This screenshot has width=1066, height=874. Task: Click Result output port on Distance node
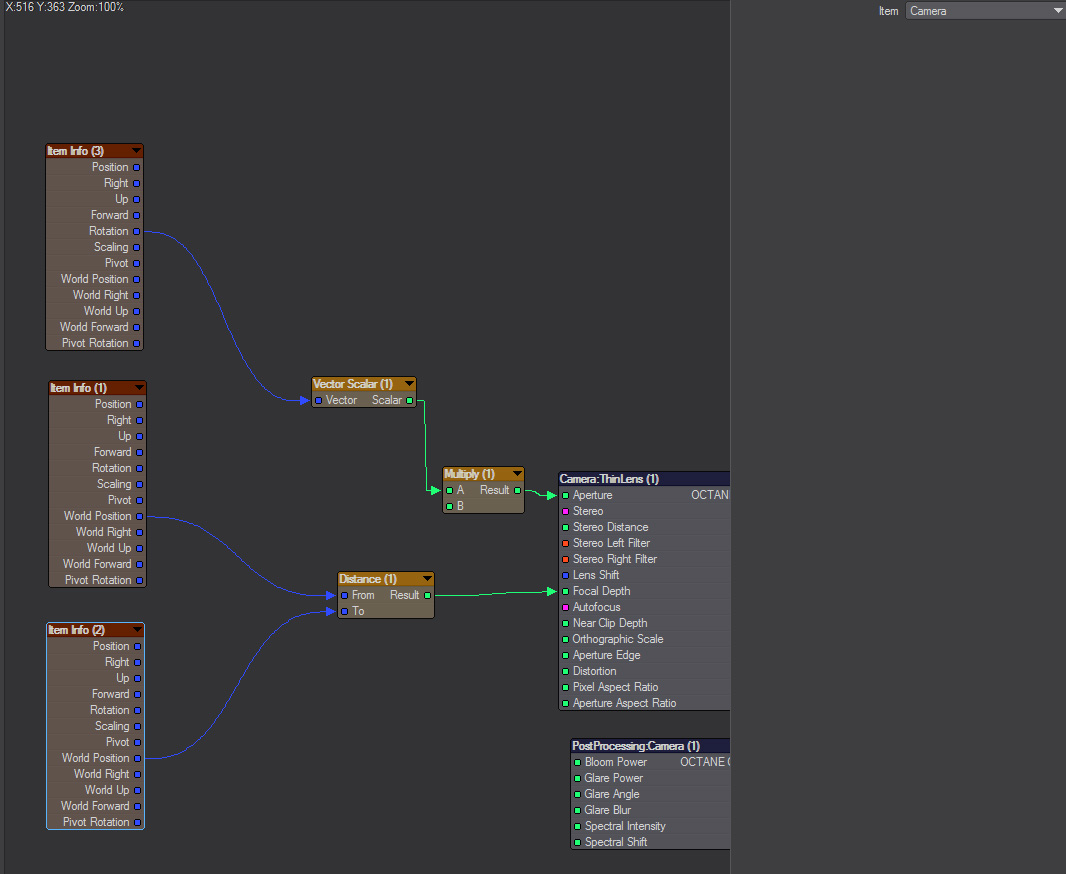pos(427,595)
